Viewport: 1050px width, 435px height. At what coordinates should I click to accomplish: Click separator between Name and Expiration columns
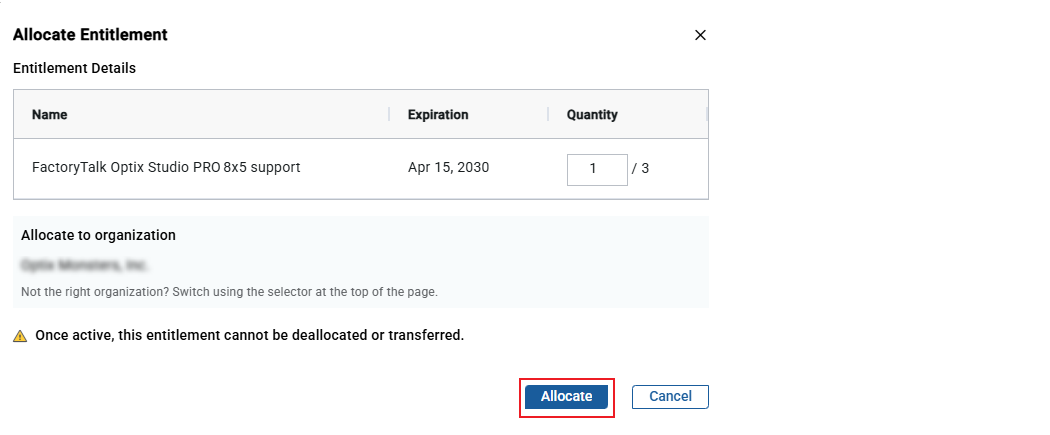(389, 115)
